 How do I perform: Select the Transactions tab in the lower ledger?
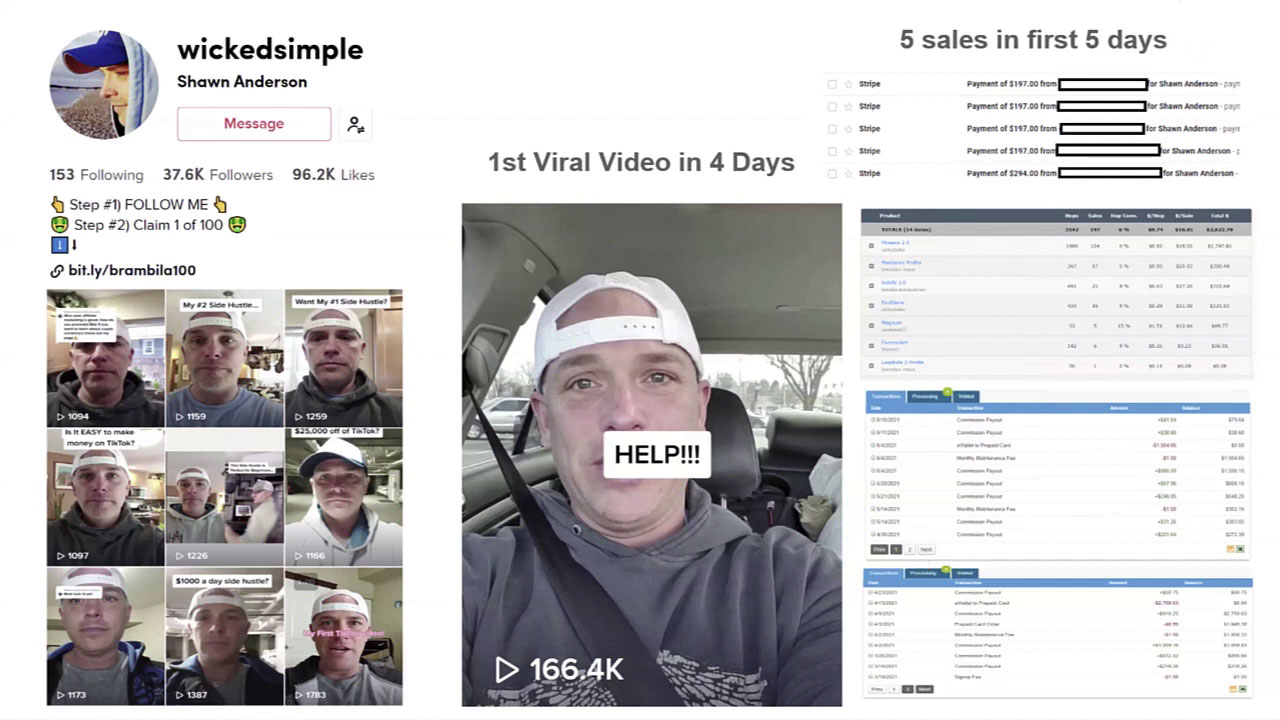pyautogui.click(x=884, y=573)
